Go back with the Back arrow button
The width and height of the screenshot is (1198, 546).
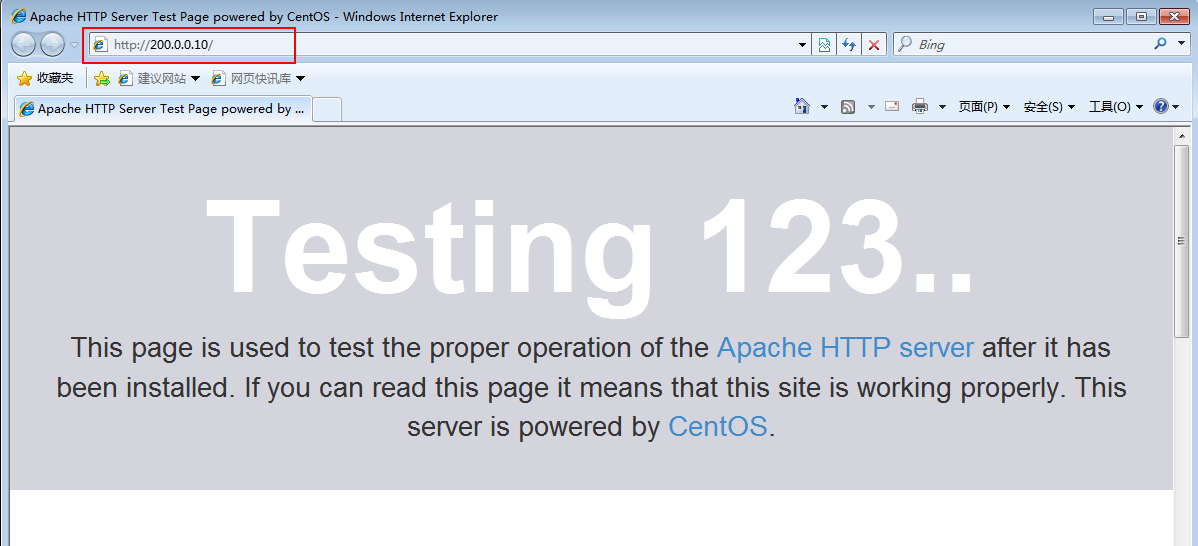(x=24, y=45)
